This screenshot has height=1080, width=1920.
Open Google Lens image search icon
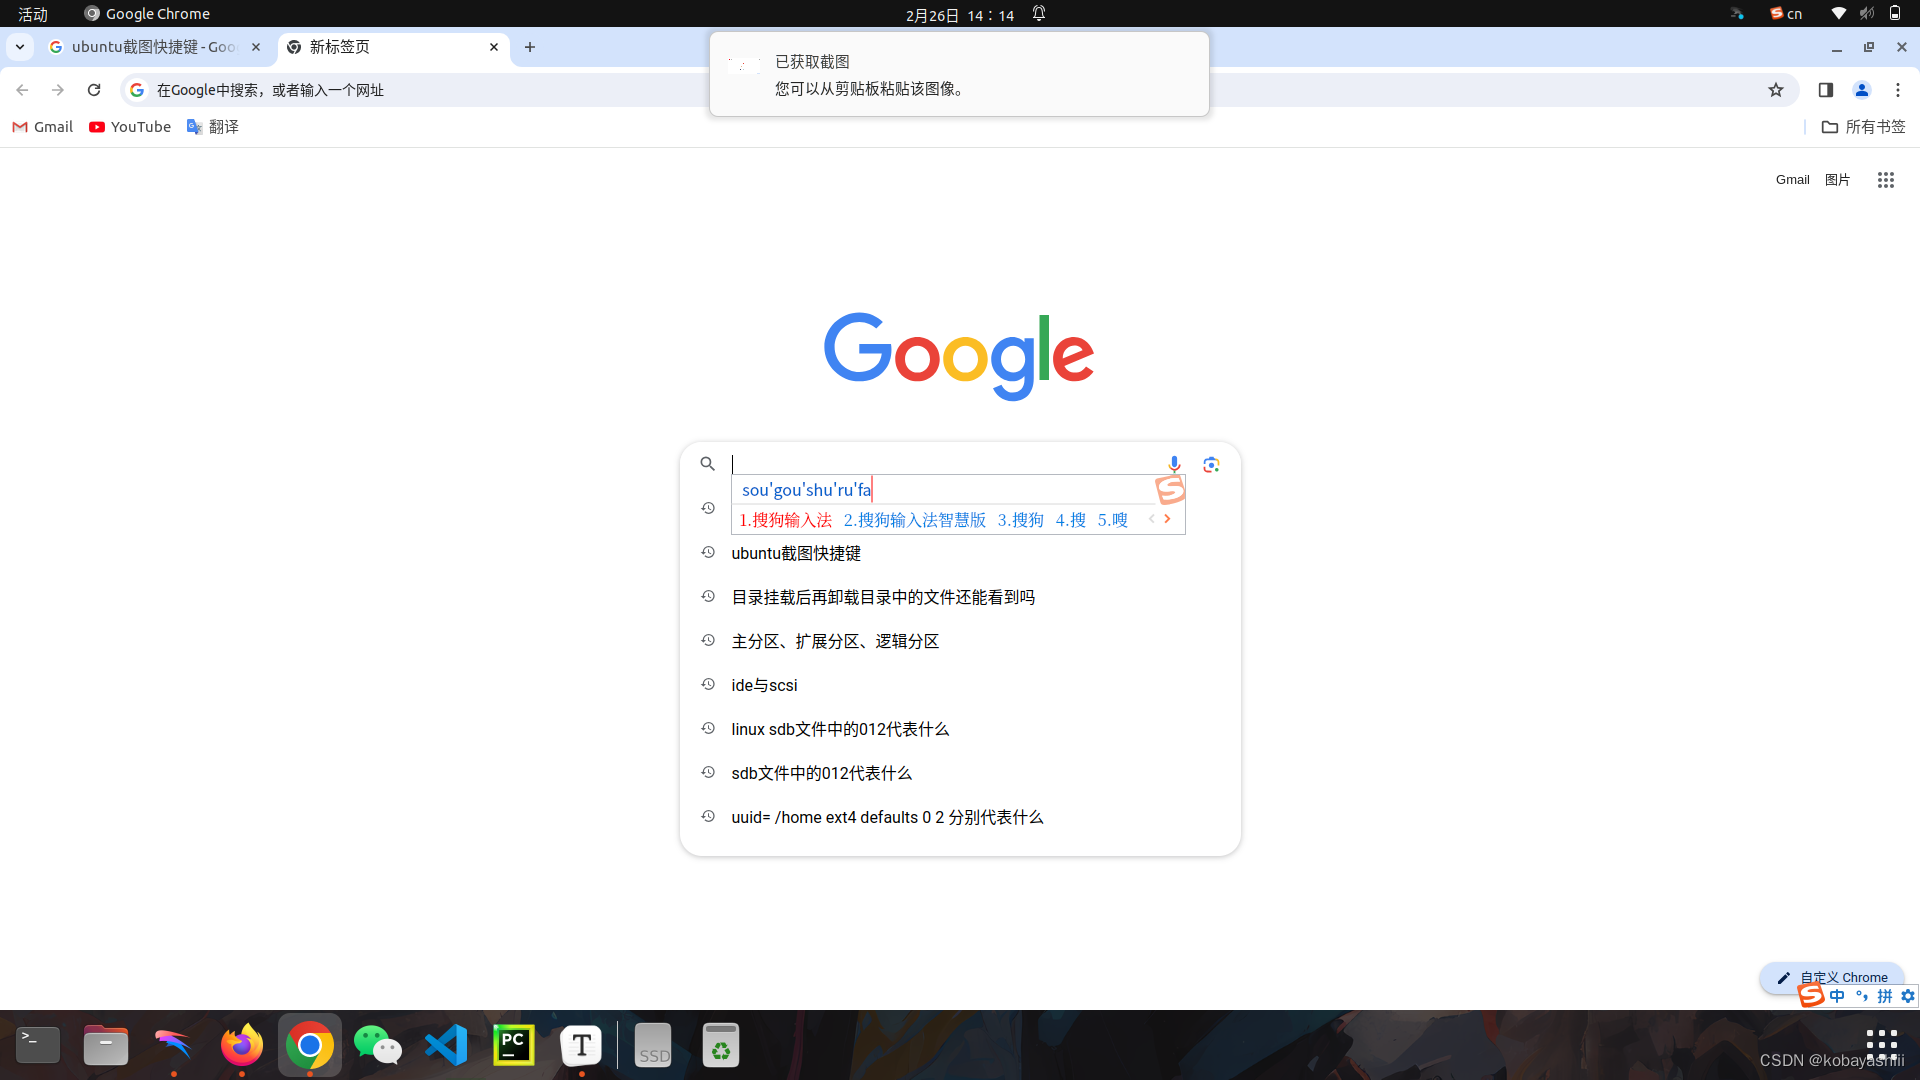[1211, 464]
